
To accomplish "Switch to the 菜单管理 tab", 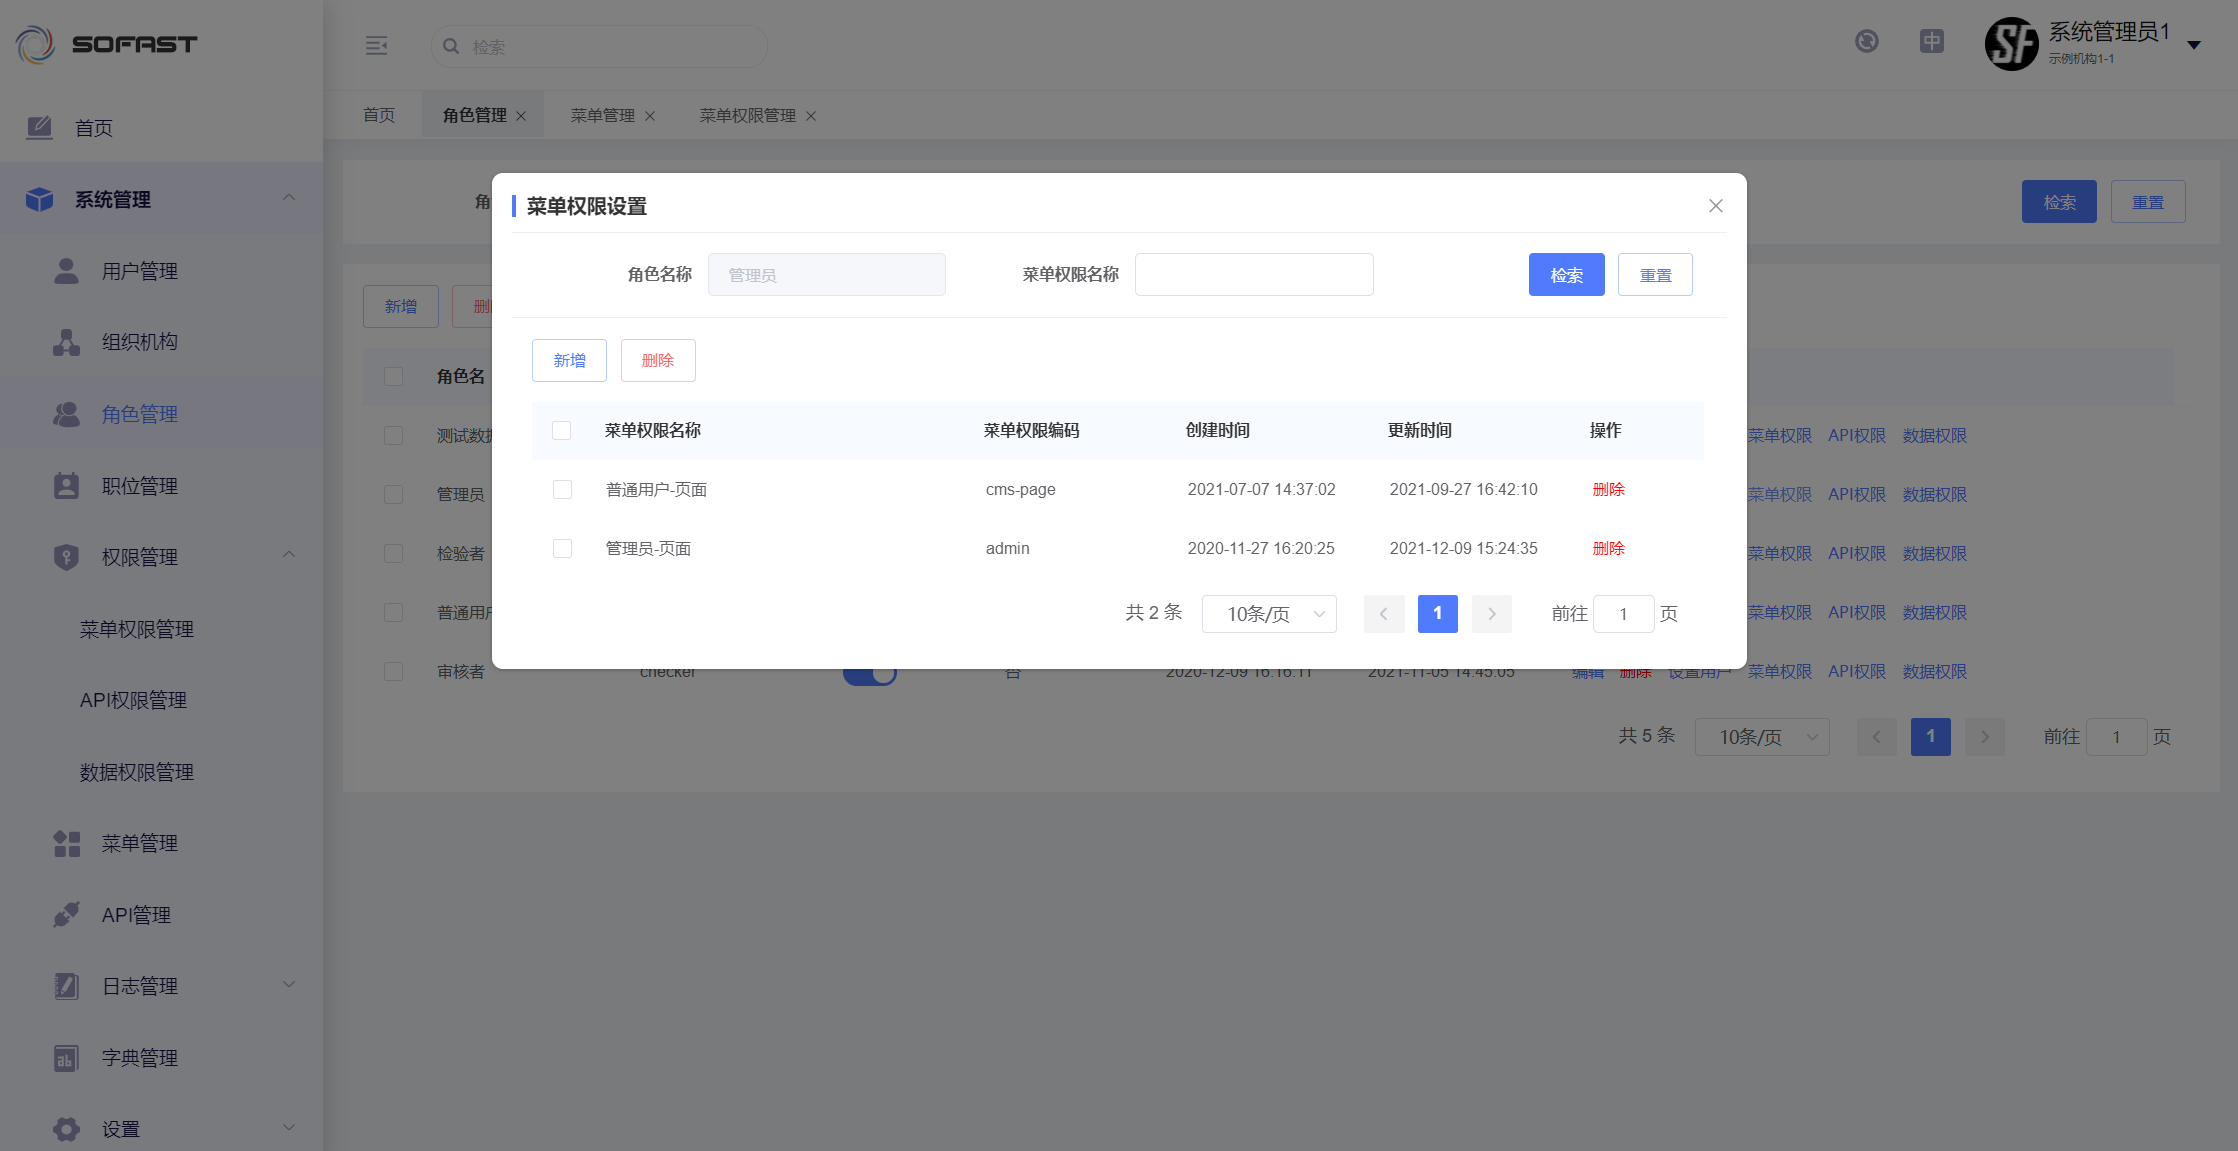I will tap(602, 116).
